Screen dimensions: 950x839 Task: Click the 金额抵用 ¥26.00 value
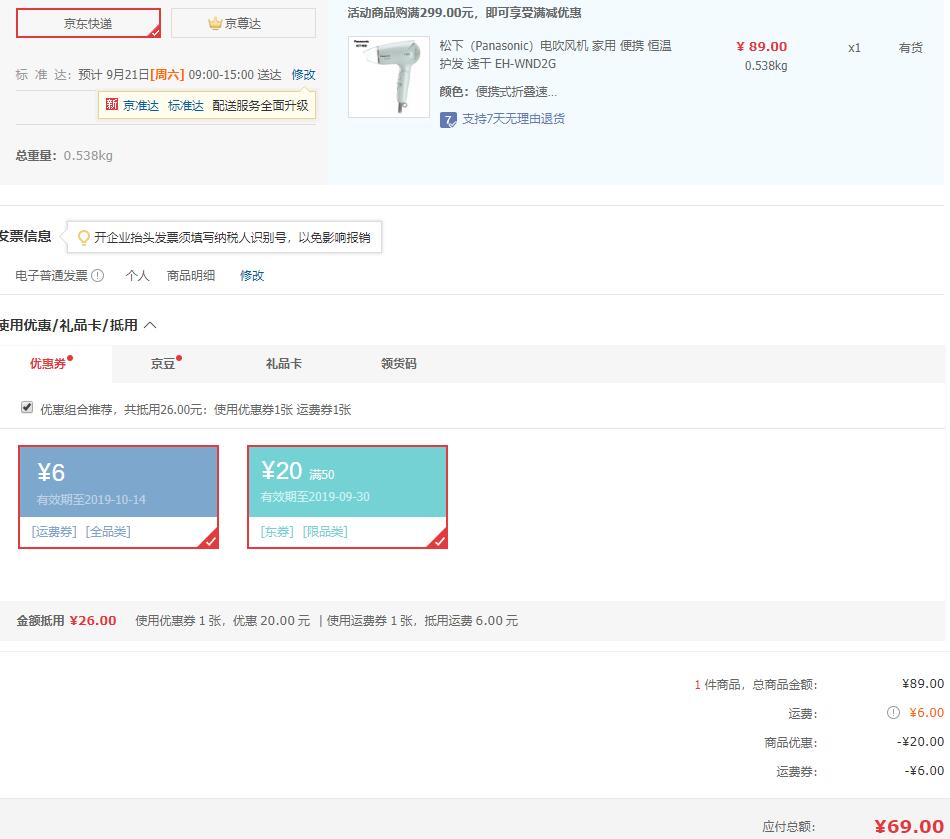click(93, 621)
